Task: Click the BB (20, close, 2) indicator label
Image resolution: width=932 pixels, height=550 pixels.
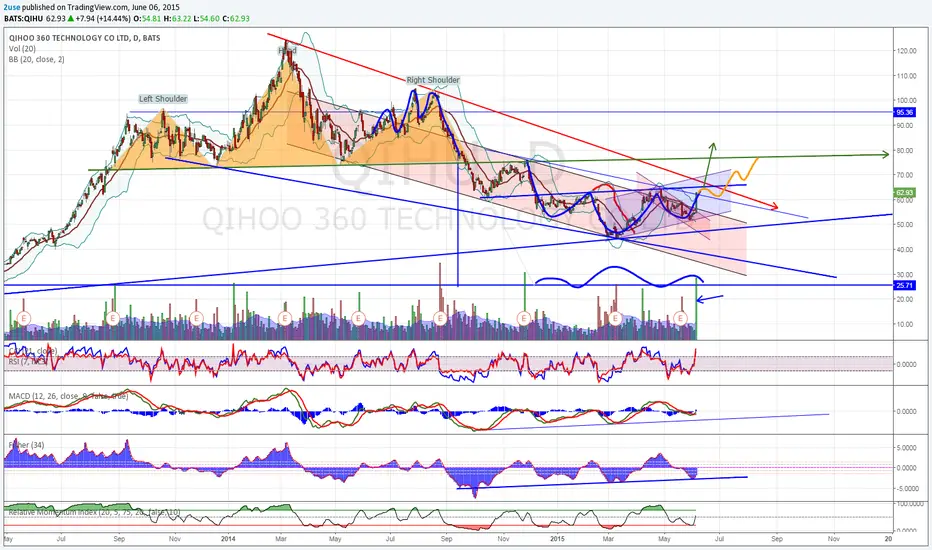Action: point(37,59)
